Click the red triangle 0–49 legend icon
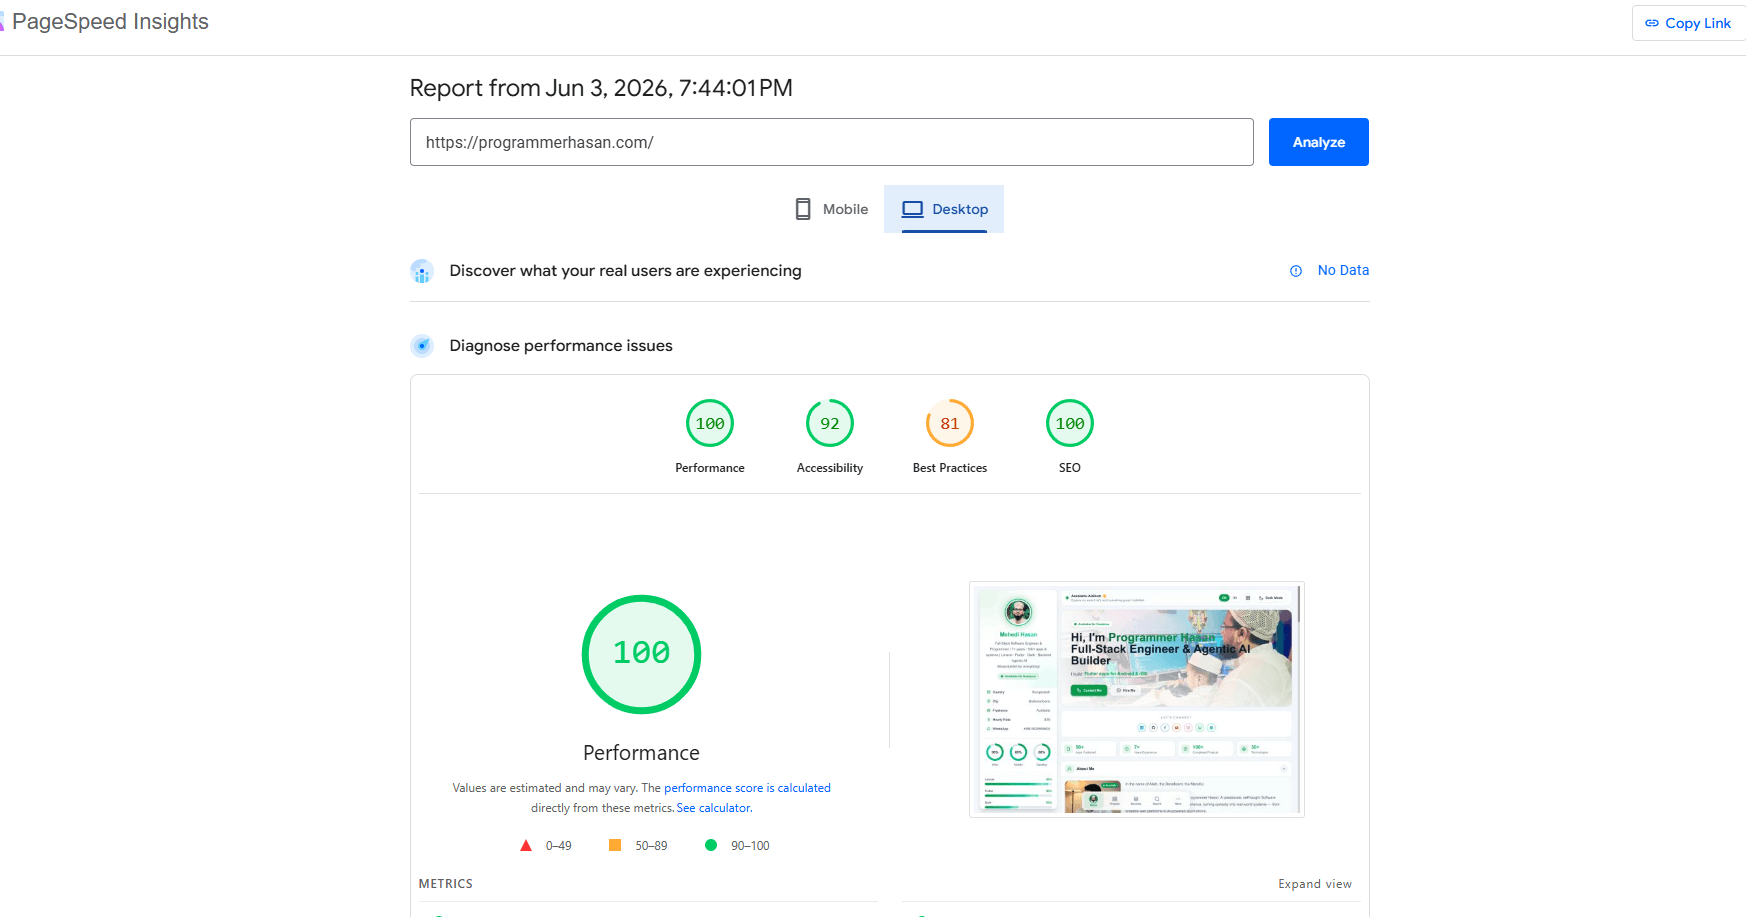 tap(526, 846)
